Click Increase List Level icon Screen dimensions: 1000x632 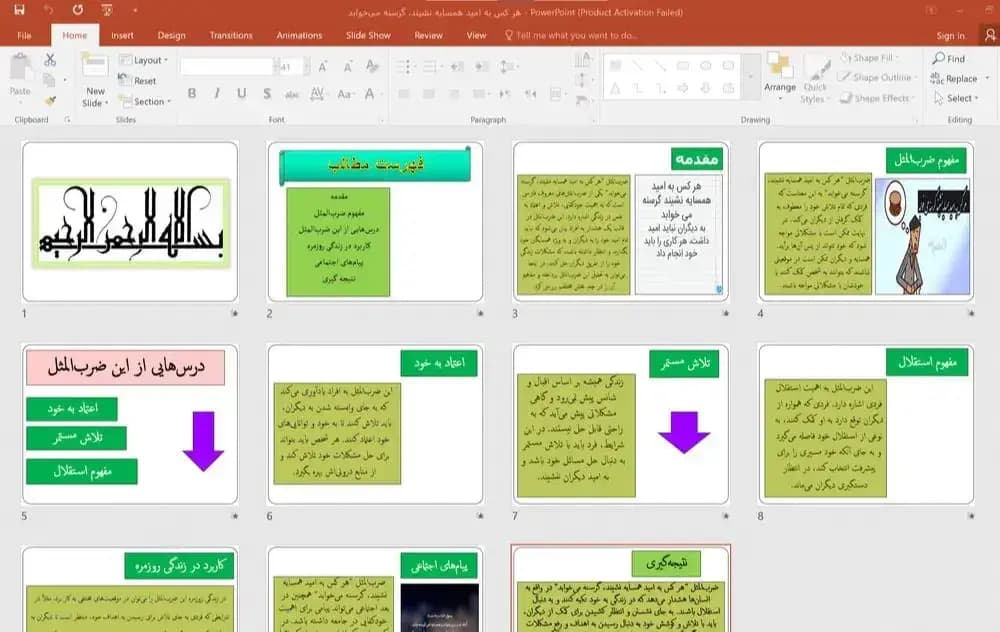point(482,66)
